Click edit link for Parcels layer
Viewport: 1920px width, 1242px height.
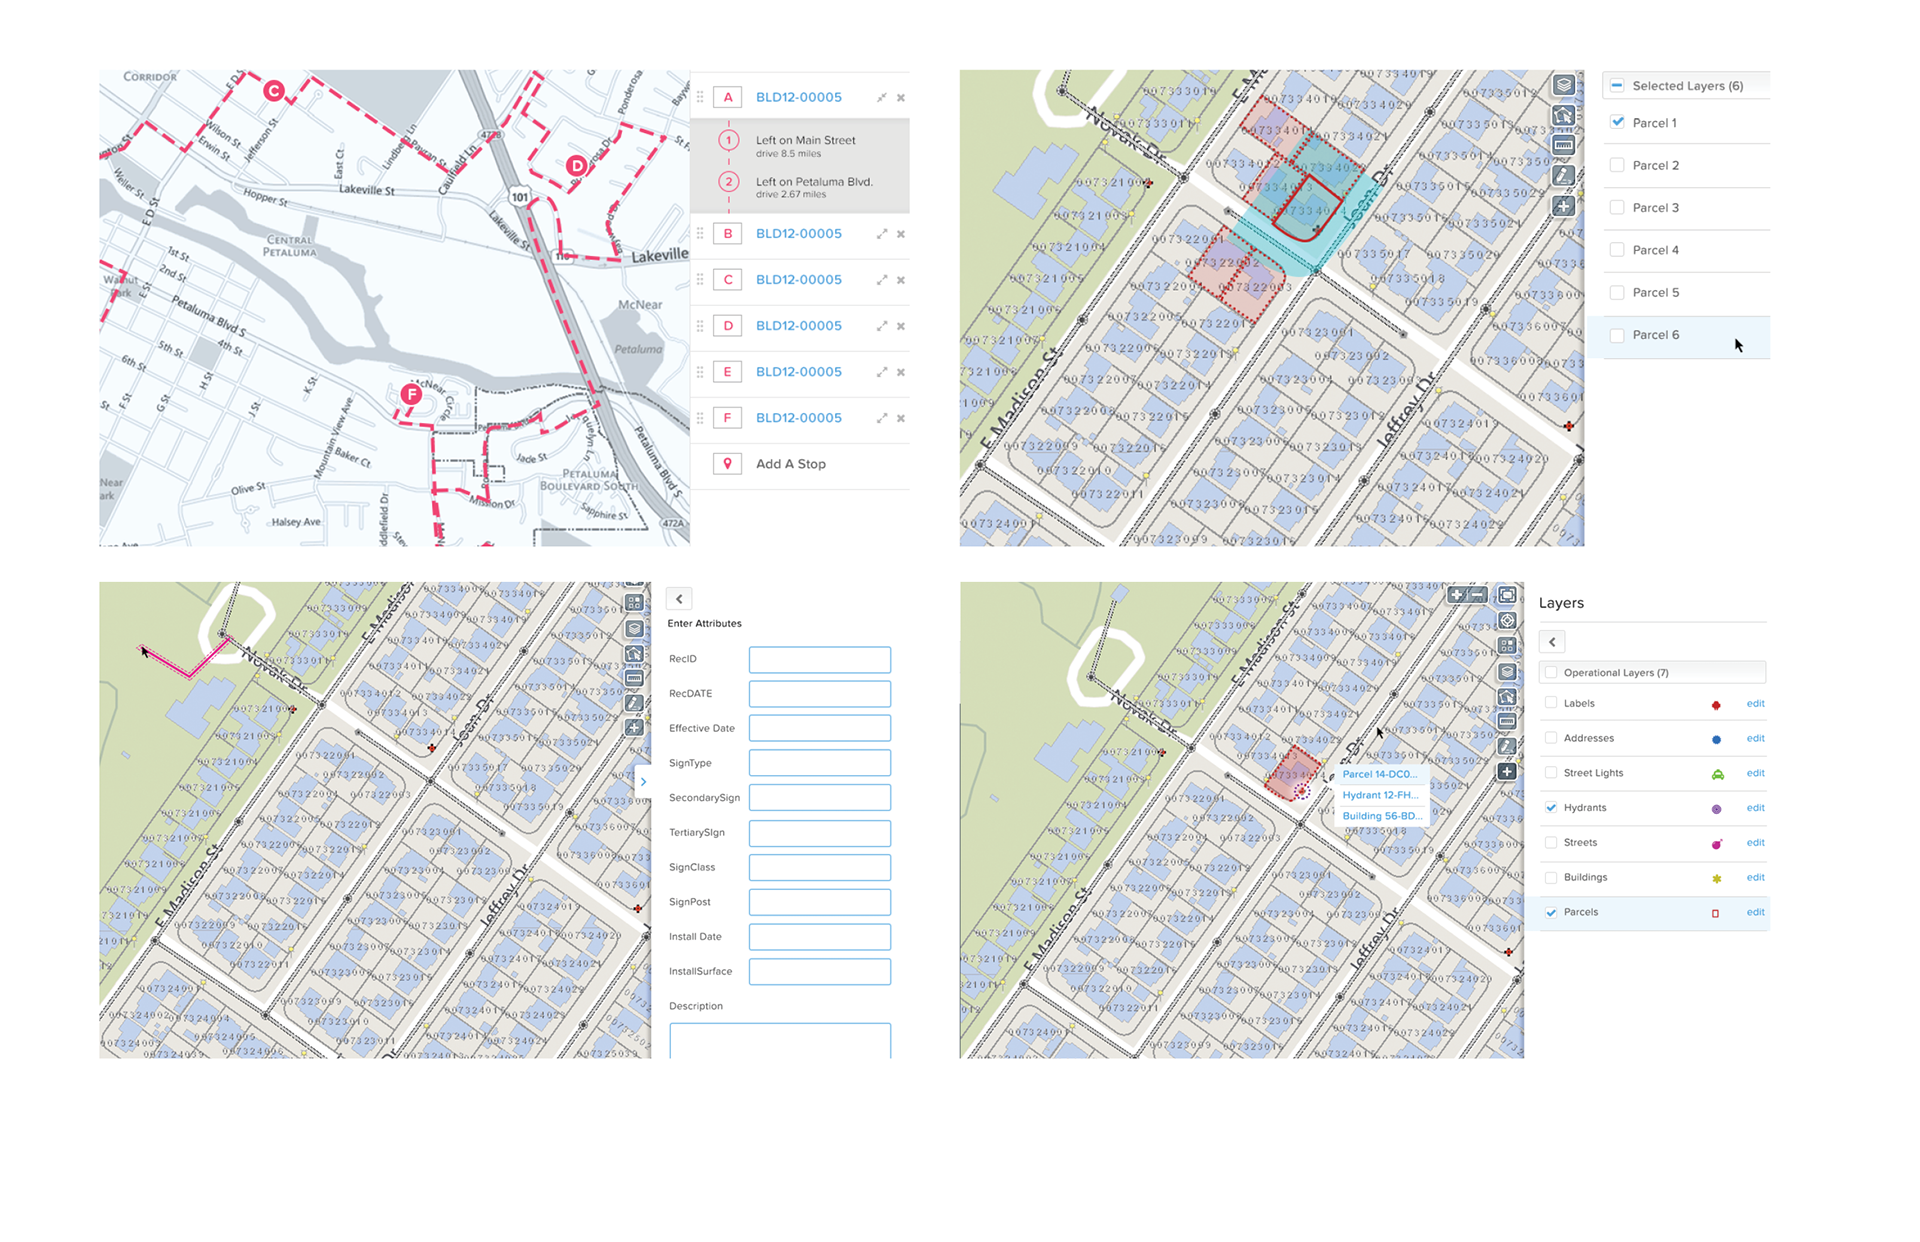[1755, 912]
